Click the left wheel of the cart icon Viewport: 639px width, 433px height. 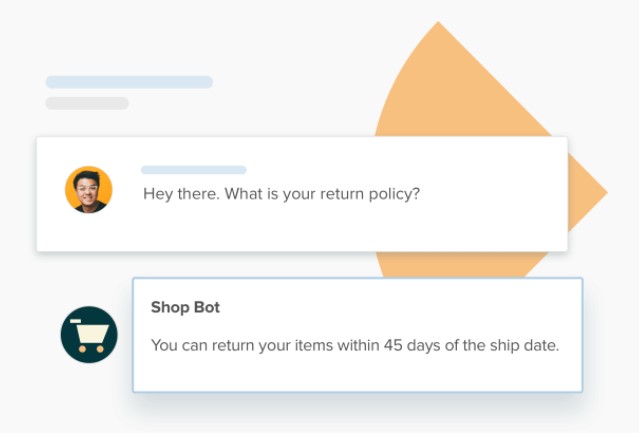tap(82, 349)
